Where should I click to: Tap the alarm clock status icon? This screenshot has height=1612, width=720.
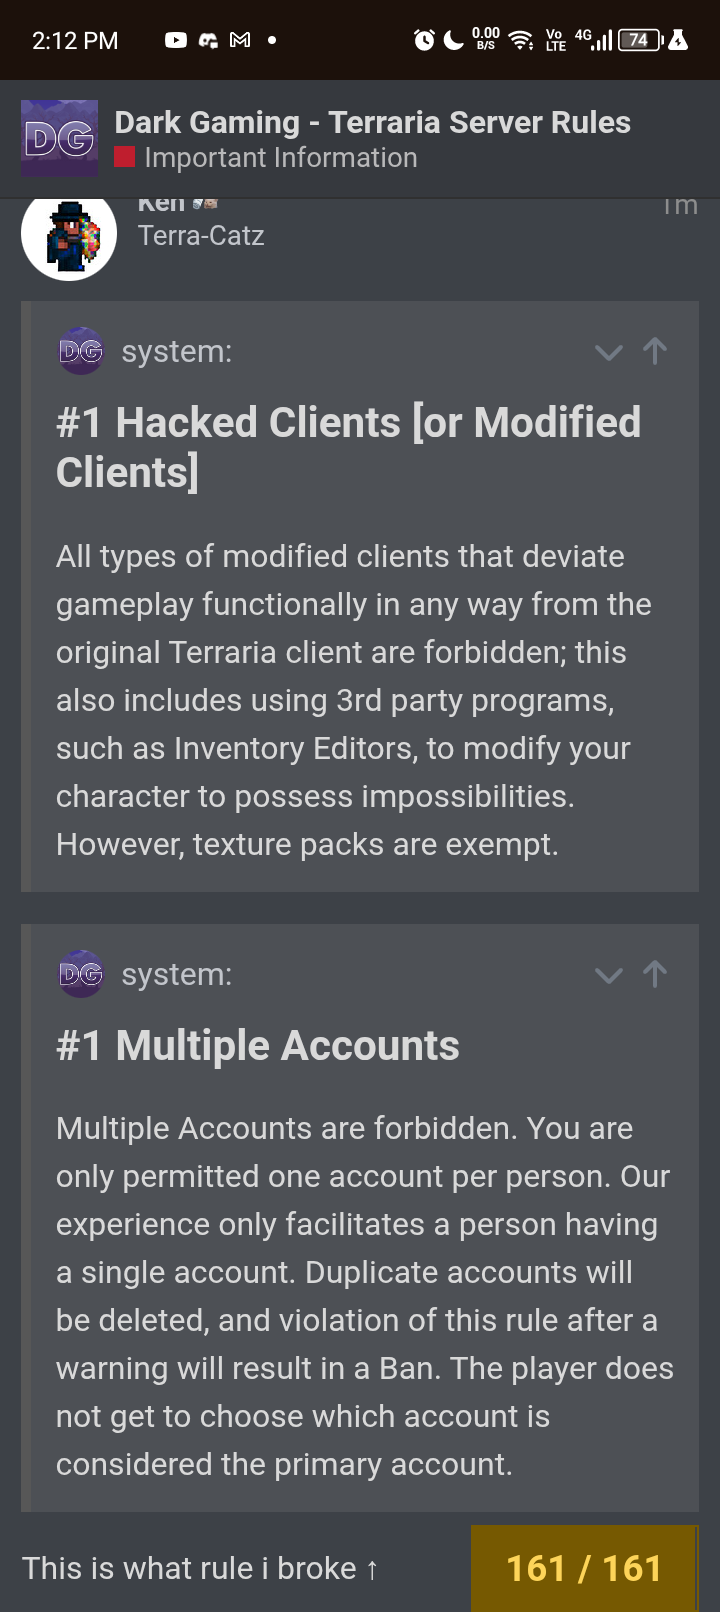coord(424,40)
